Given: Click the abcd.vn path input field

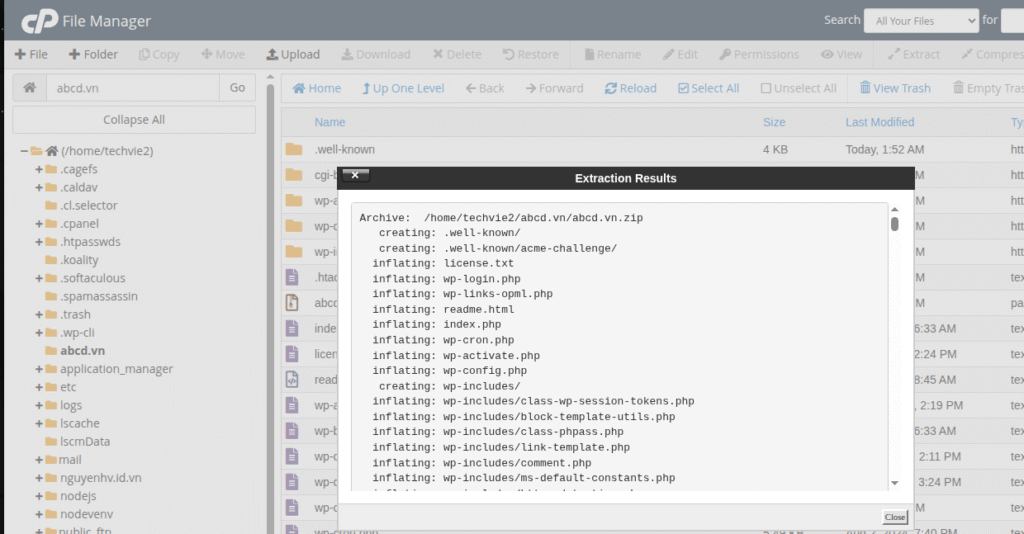Looking at the screenshot, I should click(x=132, y=88).
